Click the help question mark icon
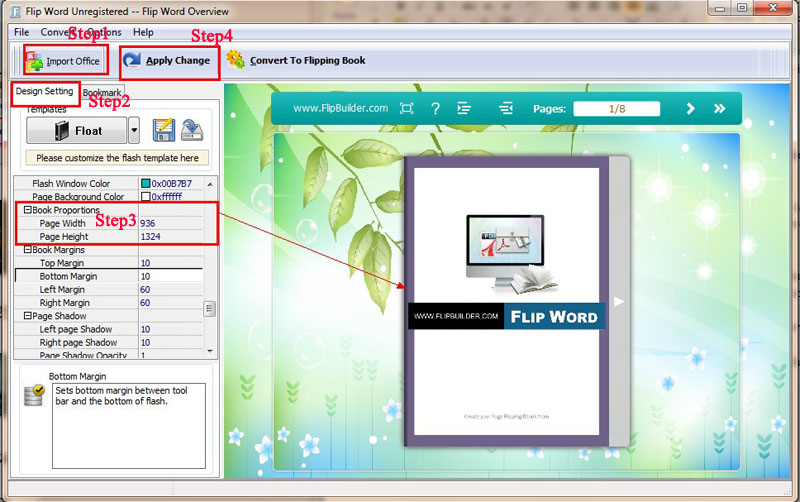800x502 pixels. 435,108
